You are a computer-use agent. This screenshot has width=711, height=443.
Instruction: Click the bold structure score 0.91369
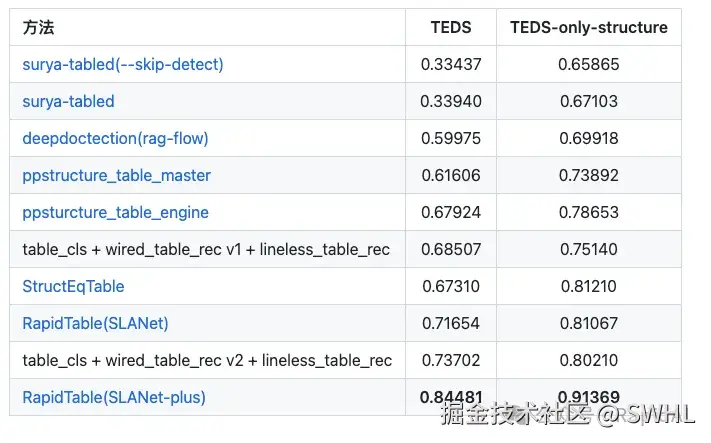tap(589, 398)
